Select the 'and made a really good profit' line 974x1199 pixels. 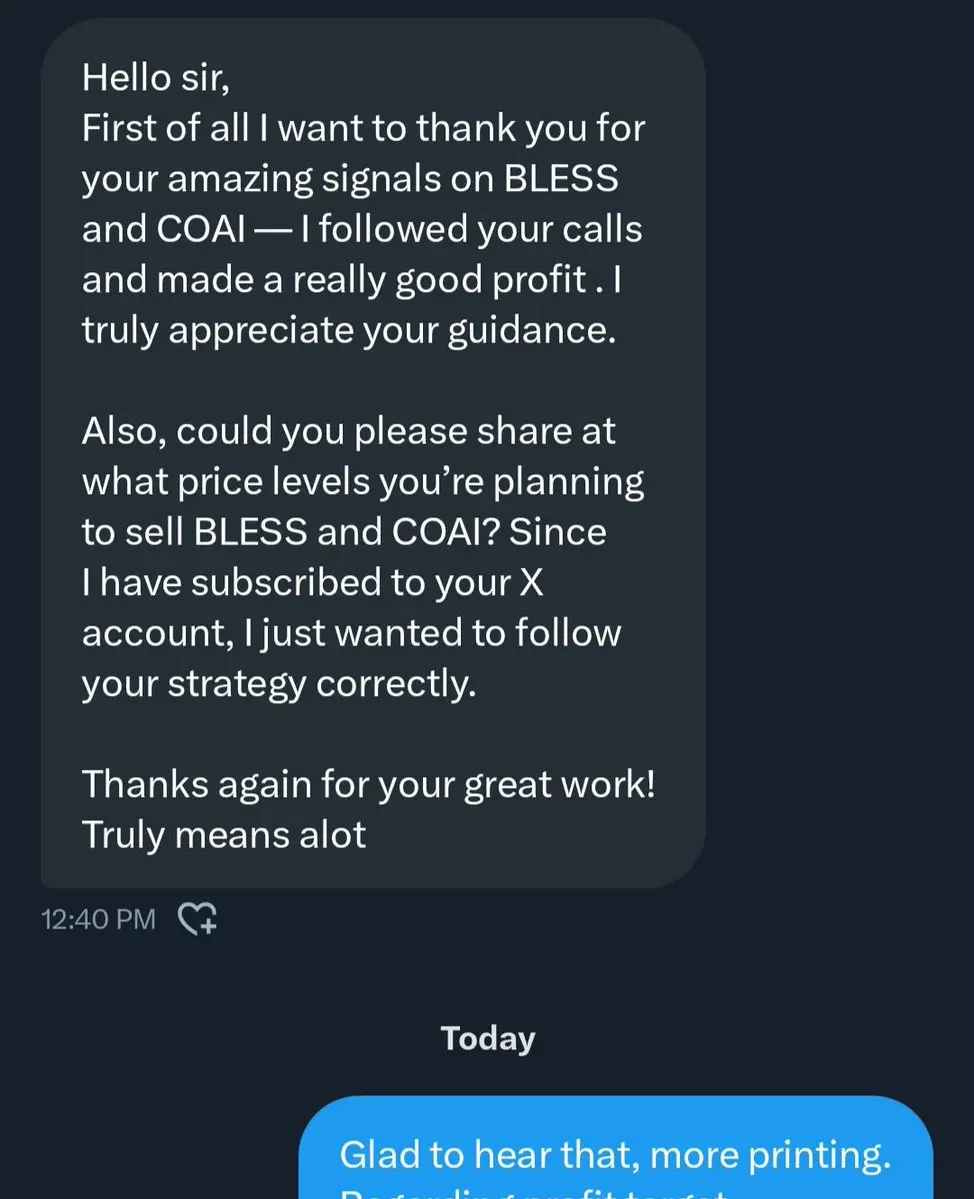point(352,280)
